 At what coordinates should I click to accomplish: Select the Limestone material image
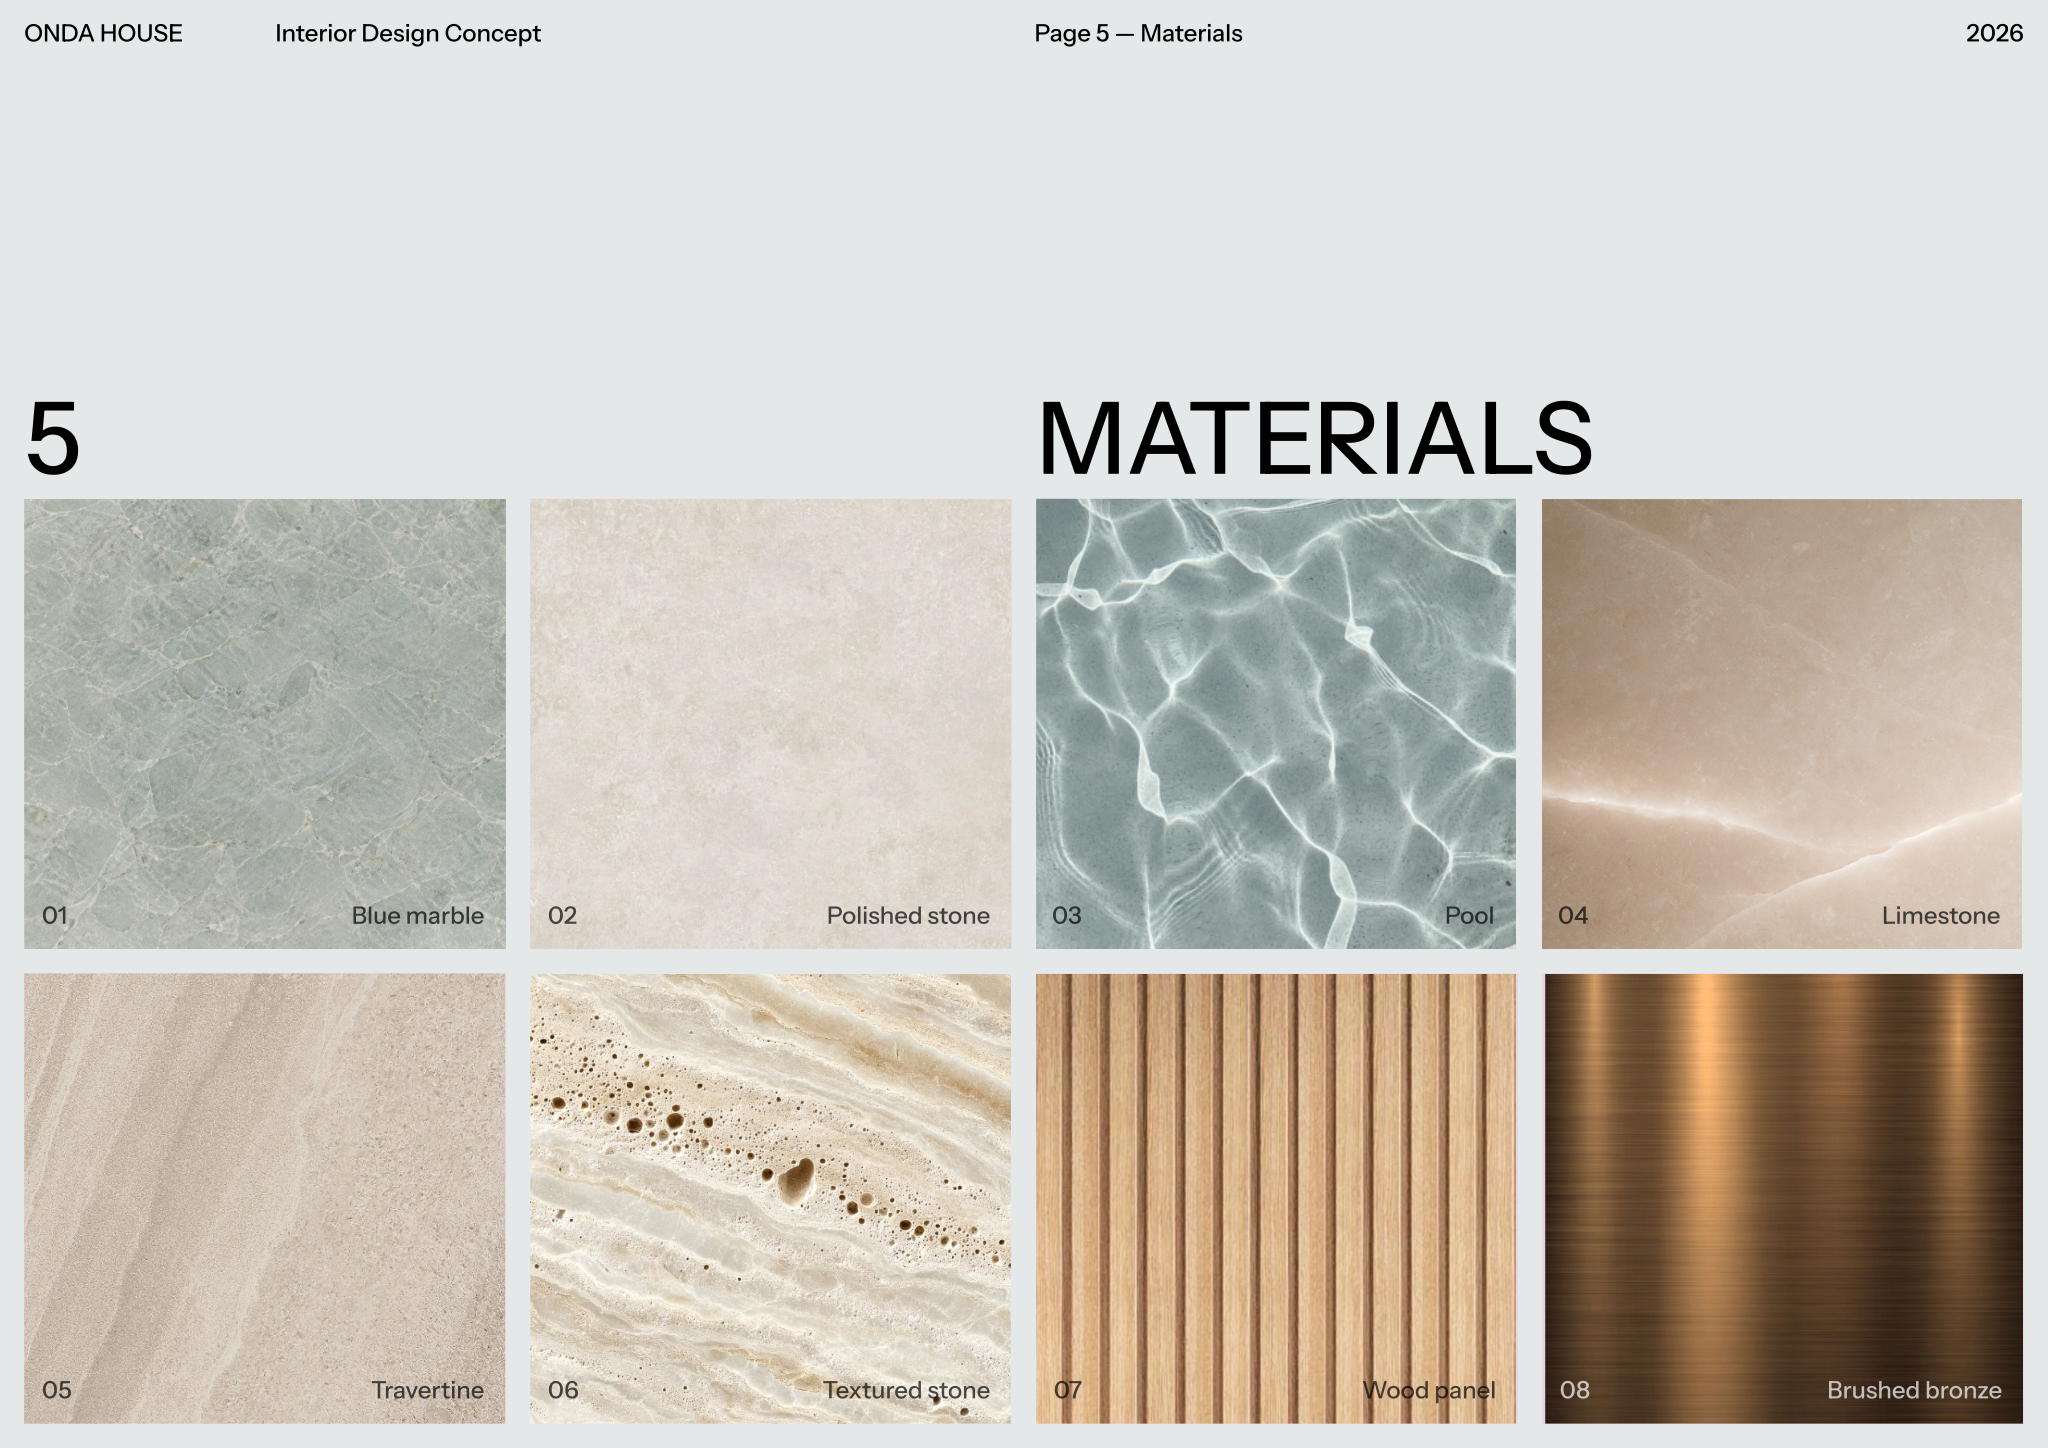click(1782, 724)
